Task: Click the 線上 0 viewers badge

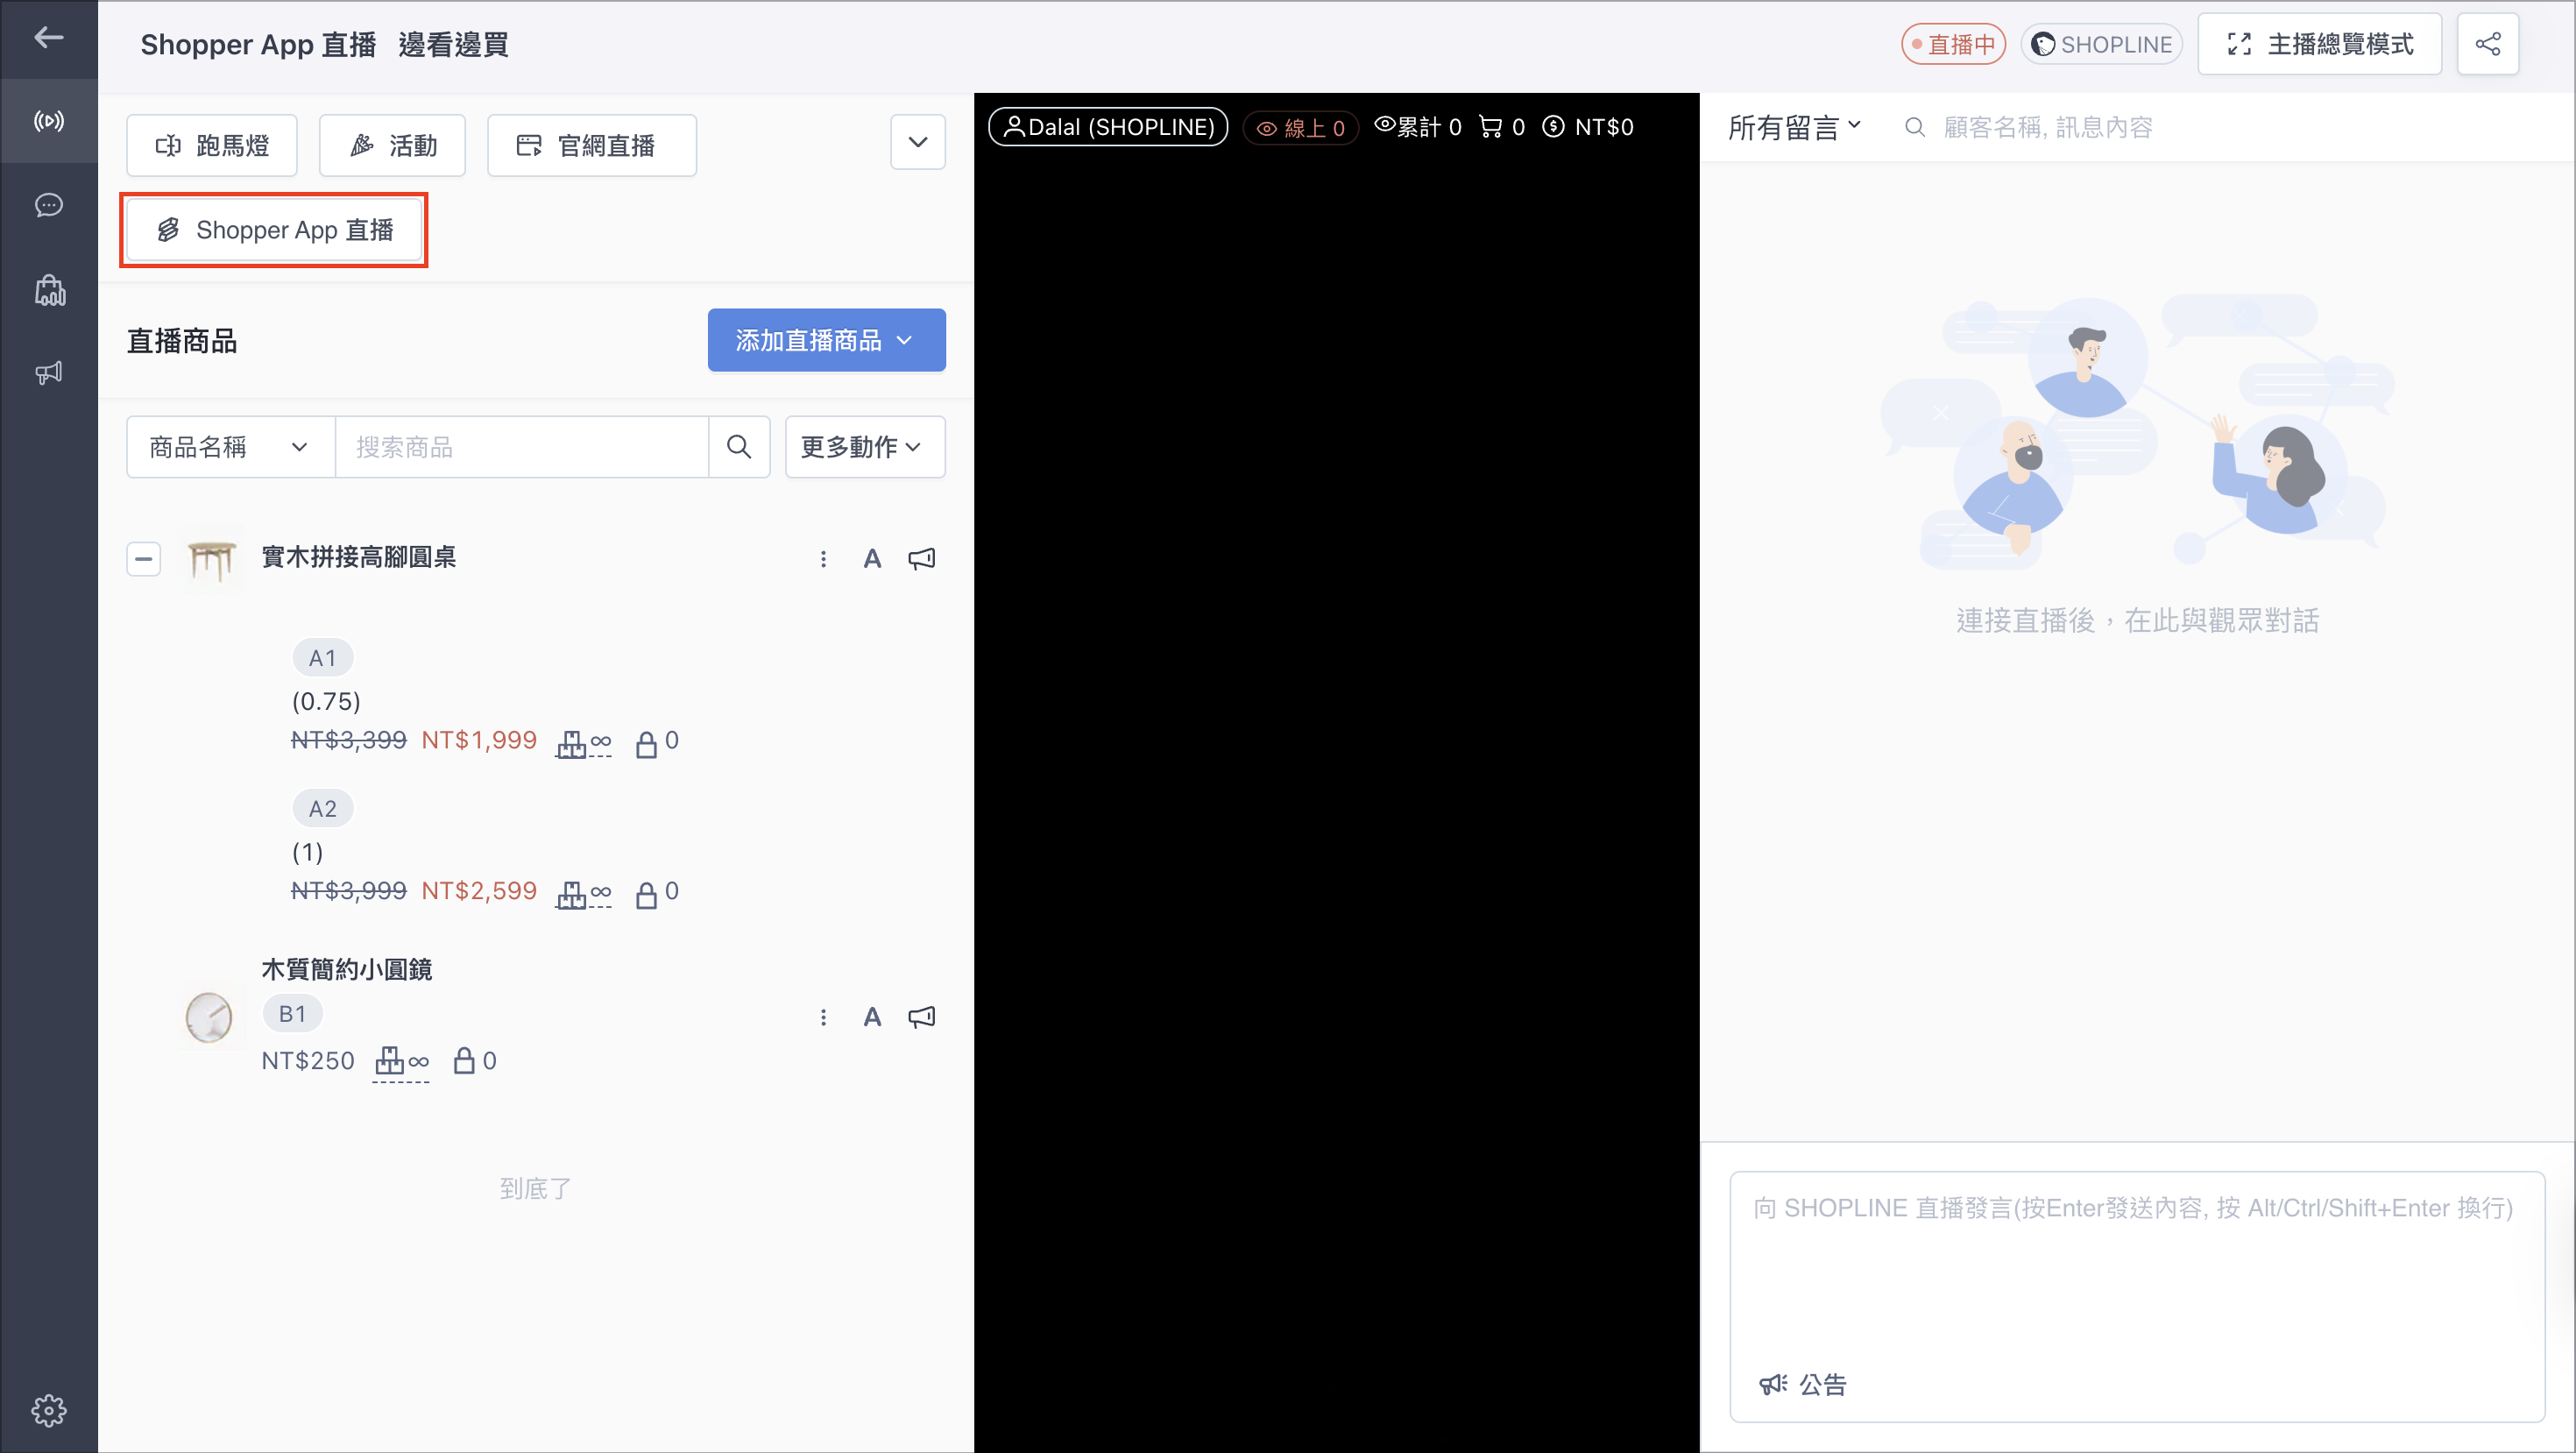Action: tap(1301, 128)
